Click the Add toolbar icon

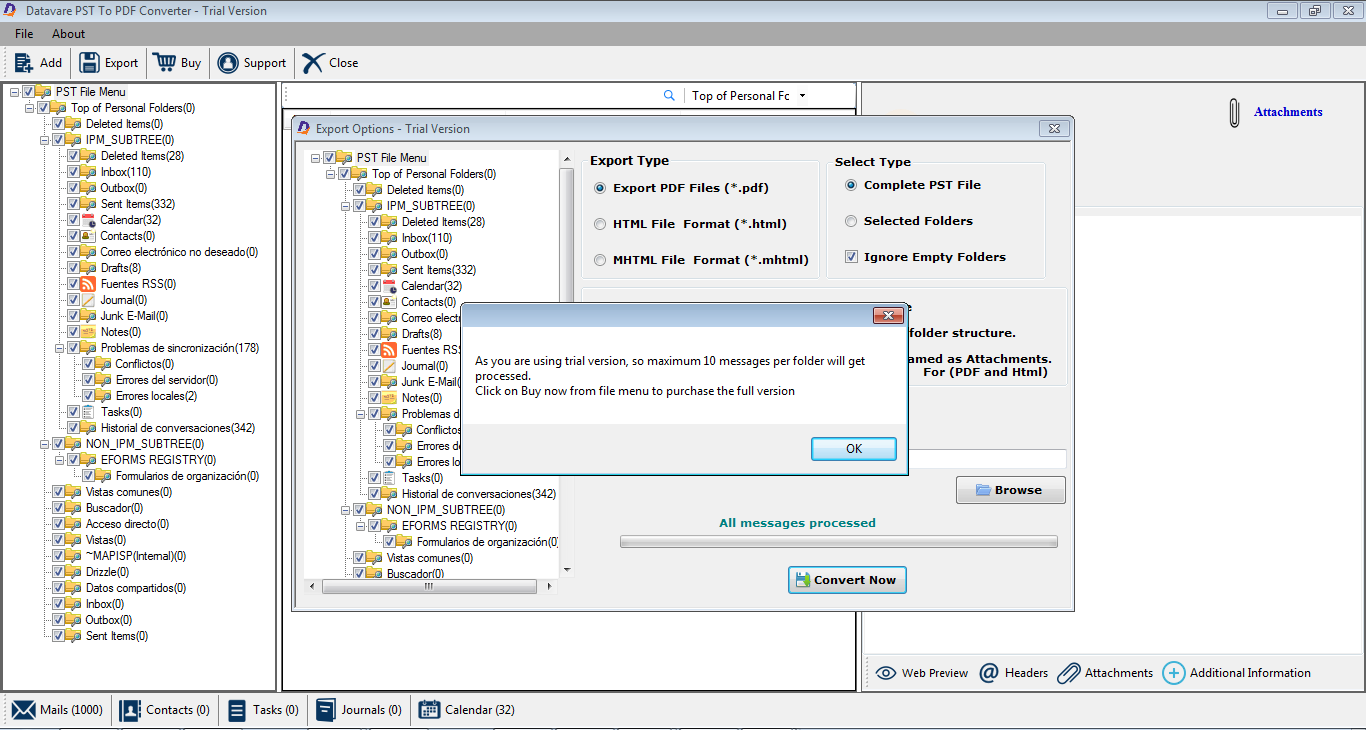23,62
